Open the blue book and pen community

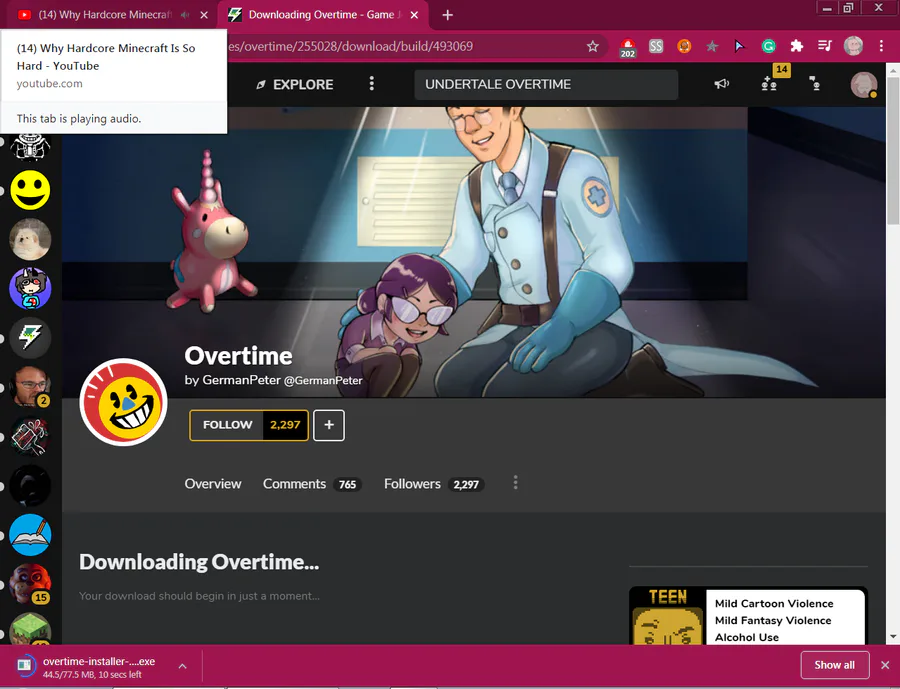pyautogui.click(x=30, y=535)
